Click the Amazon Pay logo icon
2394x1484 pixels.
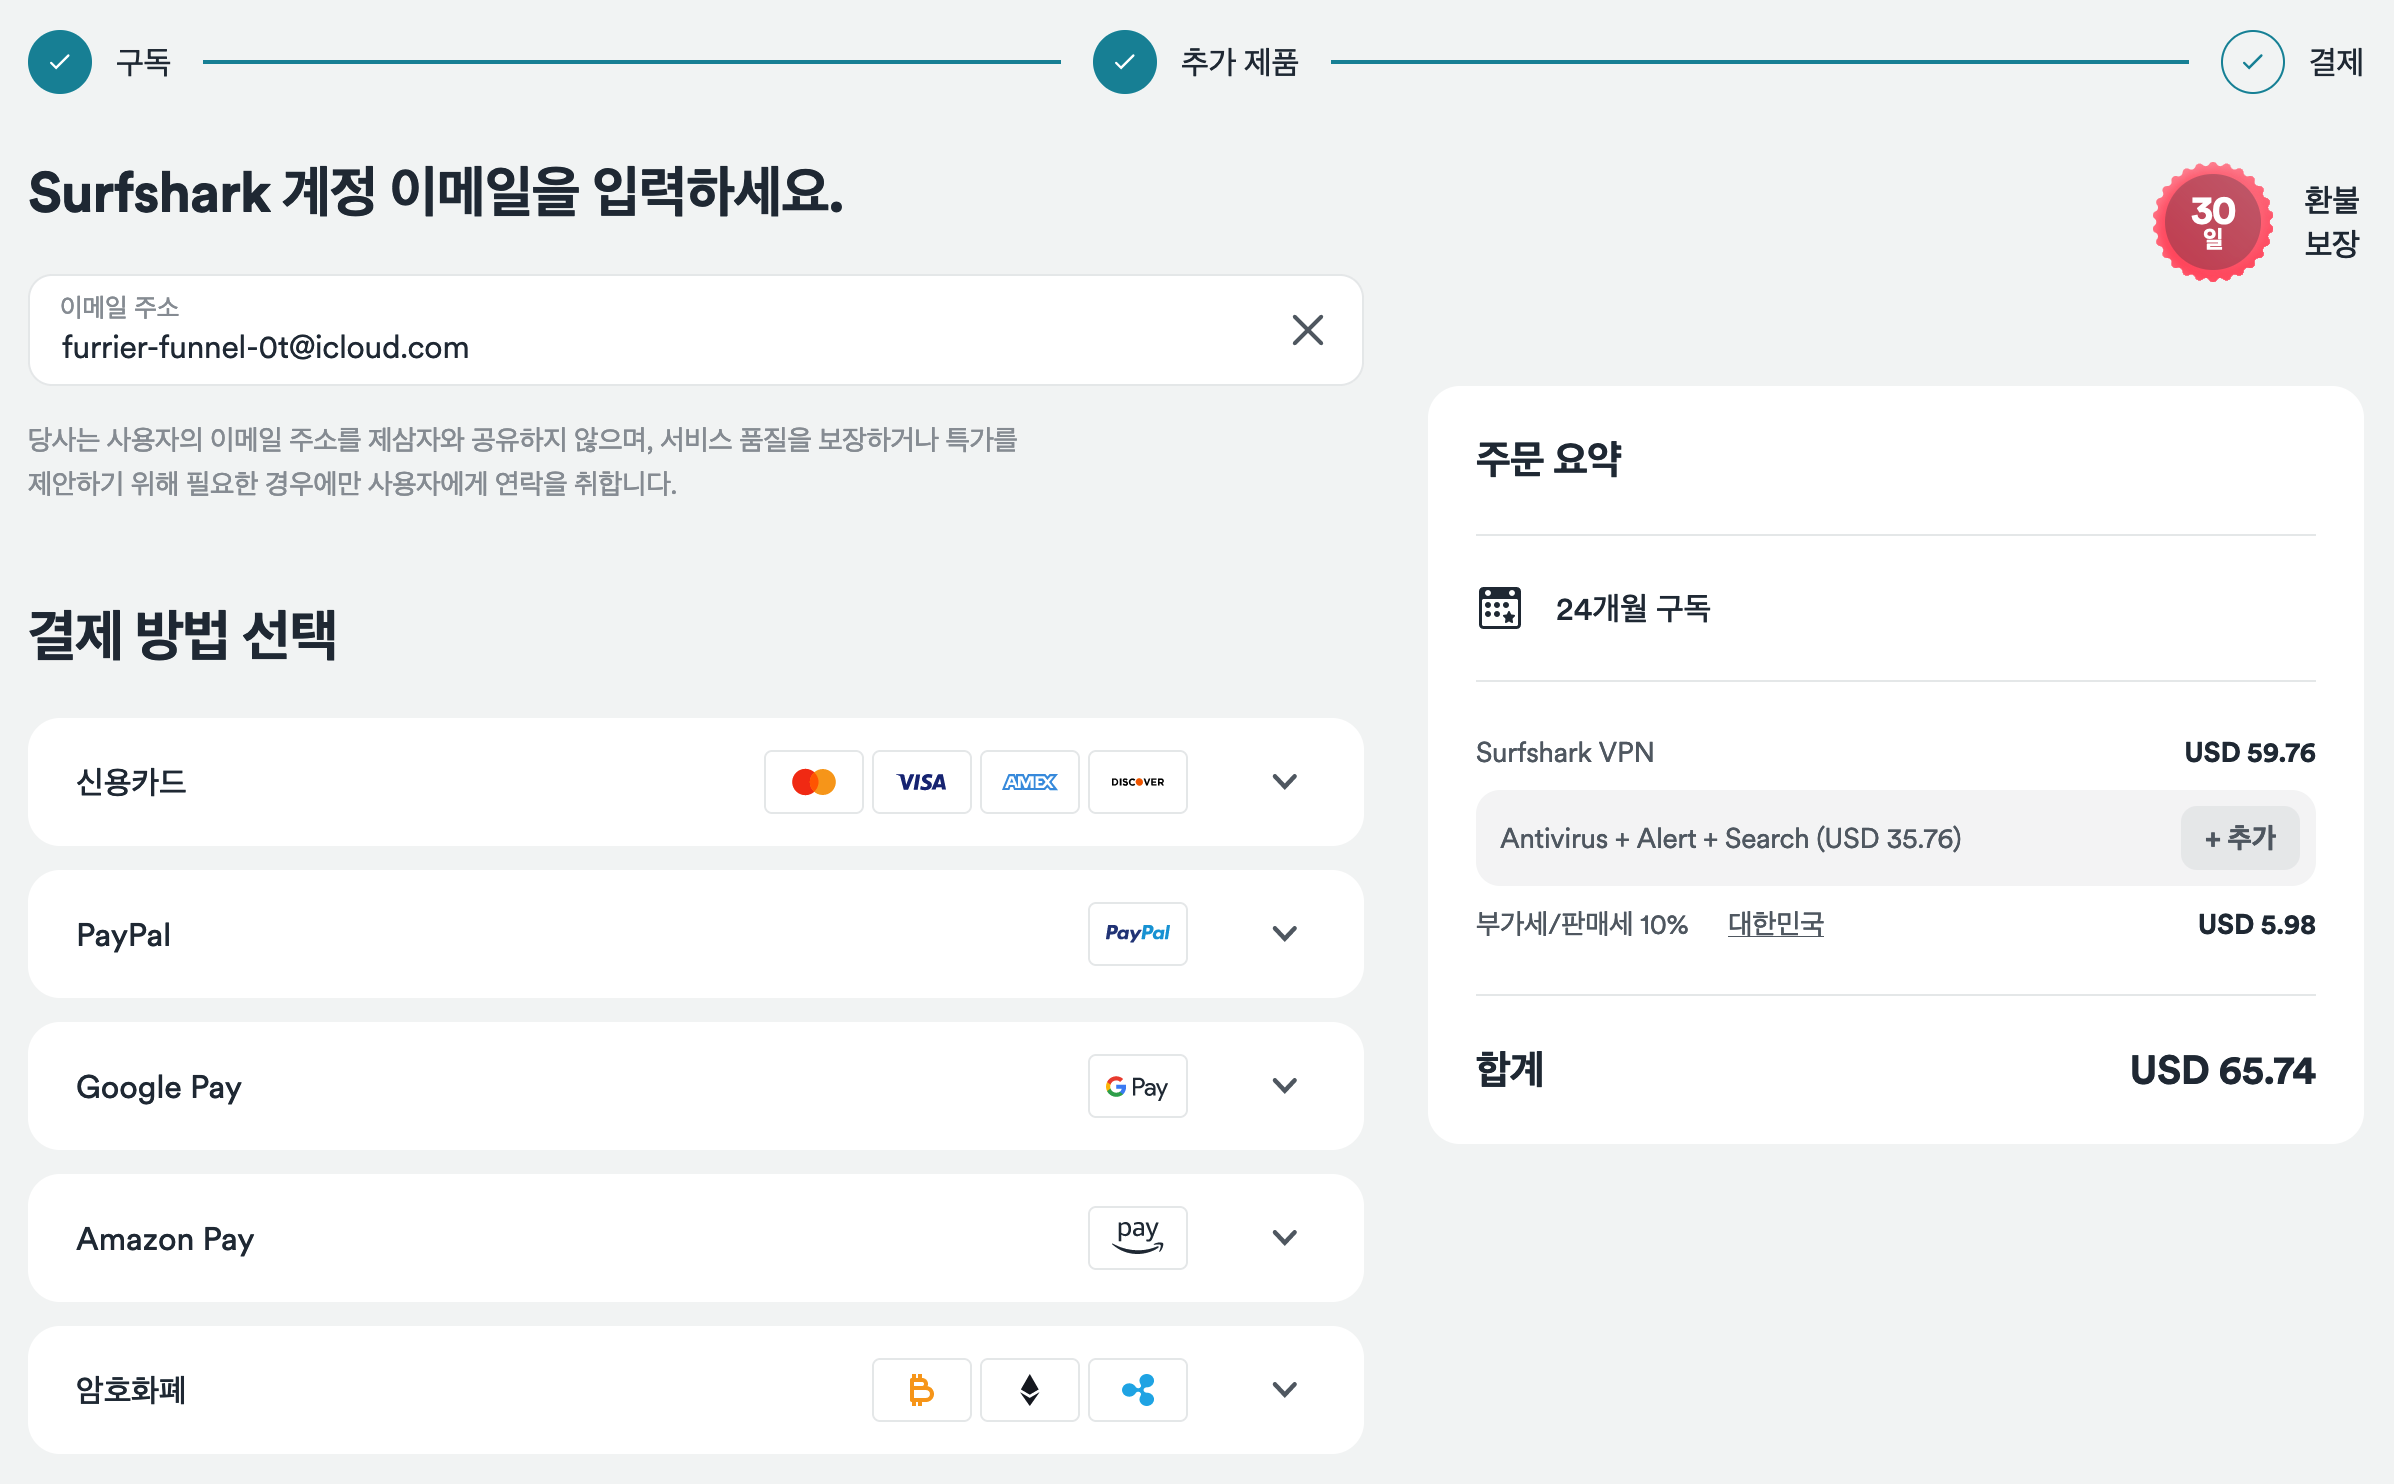[x=1137, y=1238]
